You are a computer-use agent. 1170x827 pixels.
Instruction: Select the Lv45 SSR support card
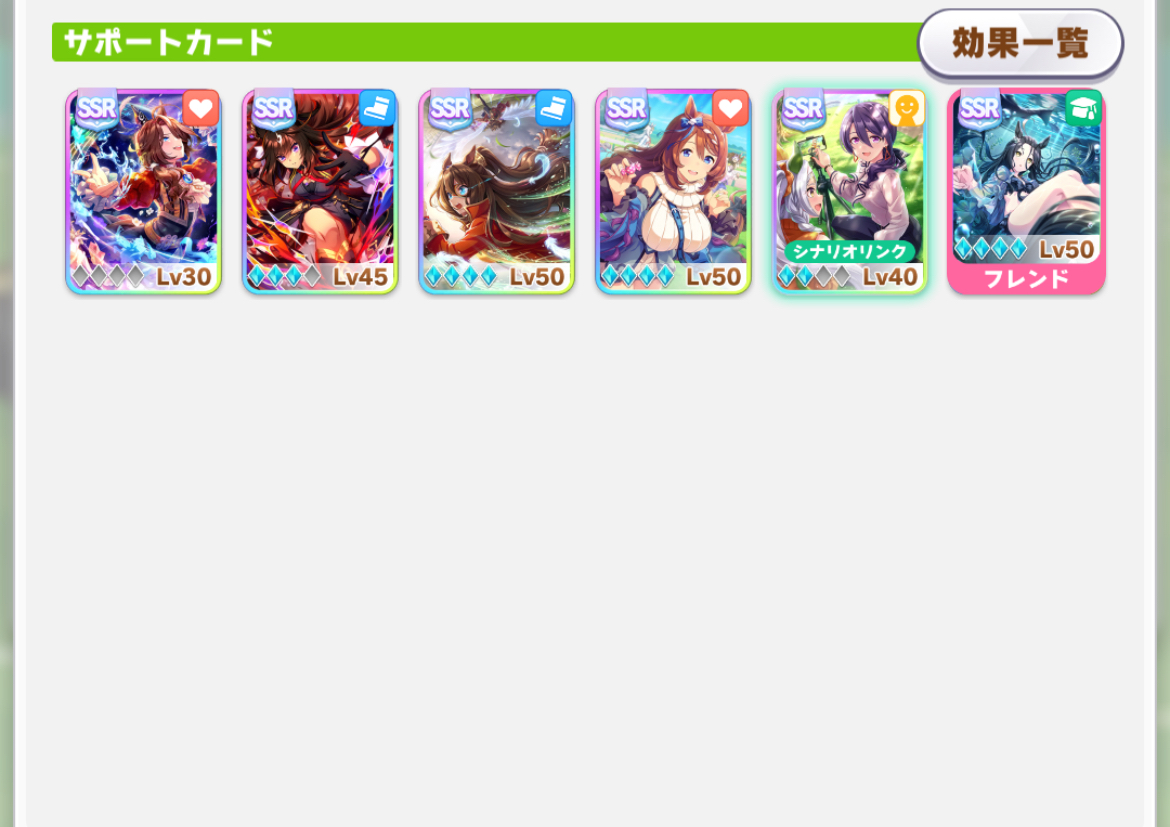coord(320,192)
